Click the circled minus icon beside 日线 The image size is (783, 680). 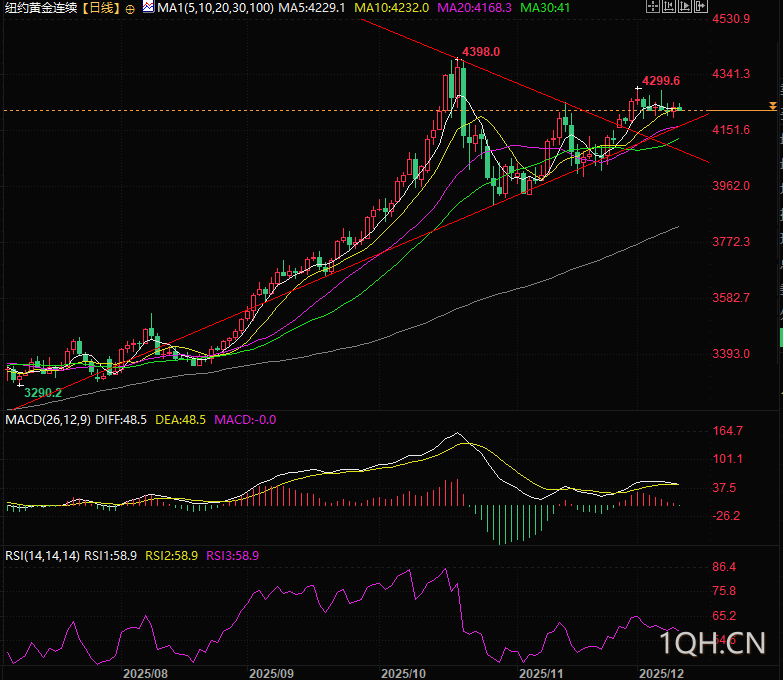click(x=130, y=8)
